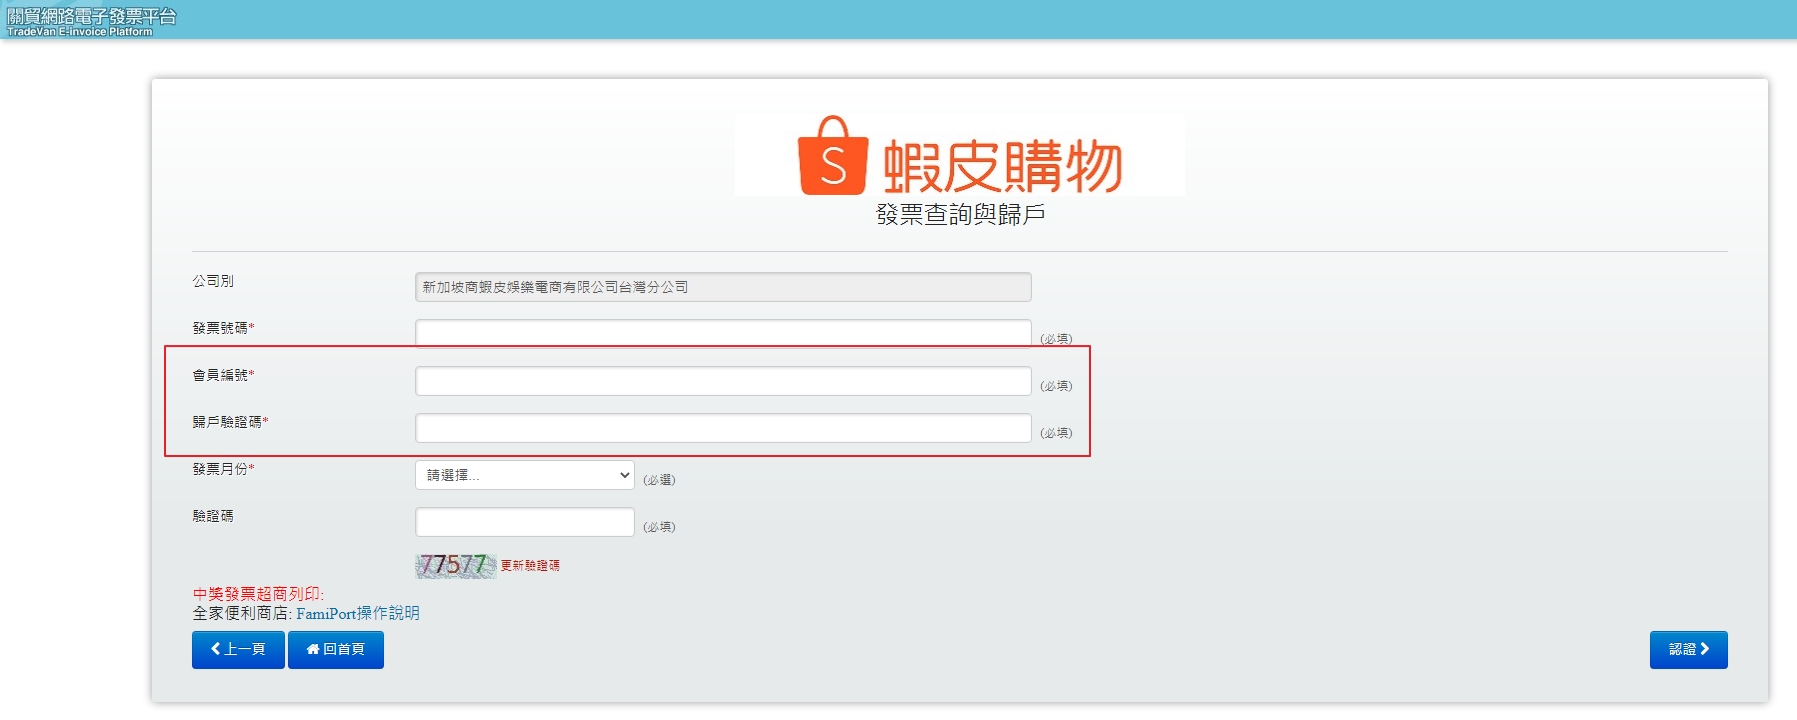Open the FamiPort操作說明 link
This screenshot has width=1797, height=720.
click(357, 613)
